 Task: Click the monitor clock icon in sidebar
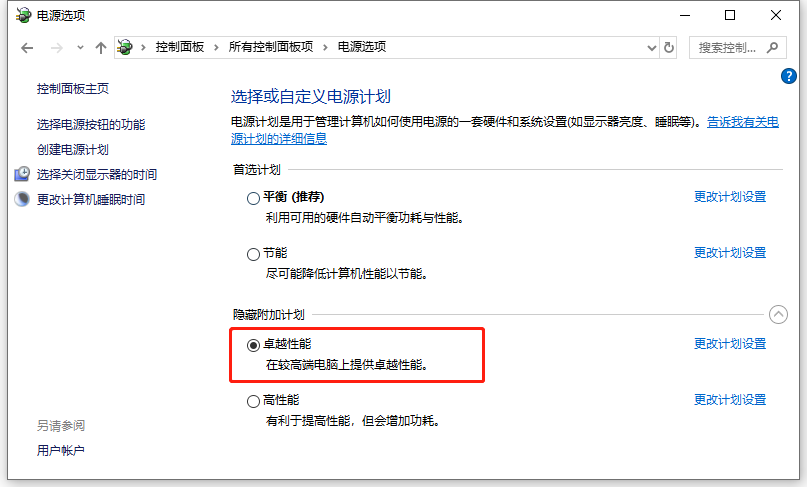(22, 174)
